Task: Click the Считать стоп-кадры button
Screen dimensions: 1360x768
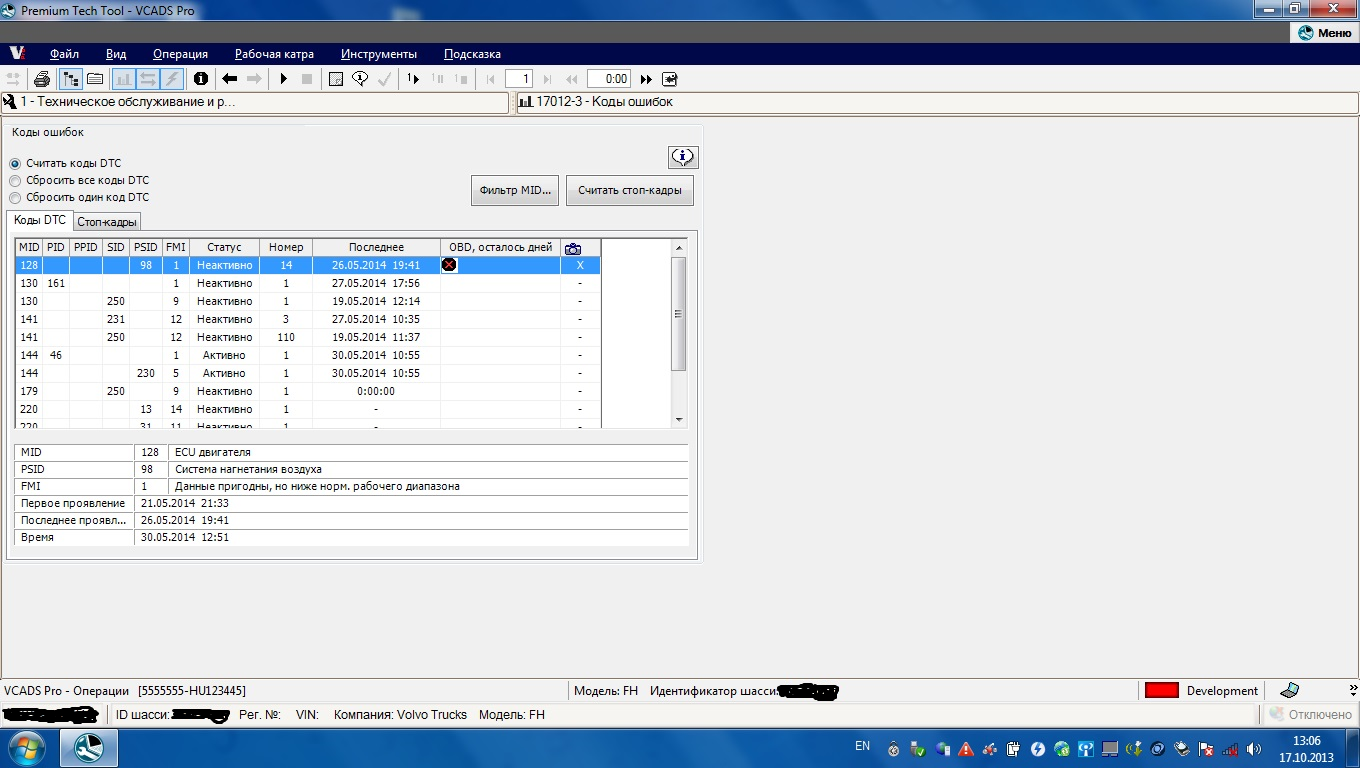Action: click(630, 190)
